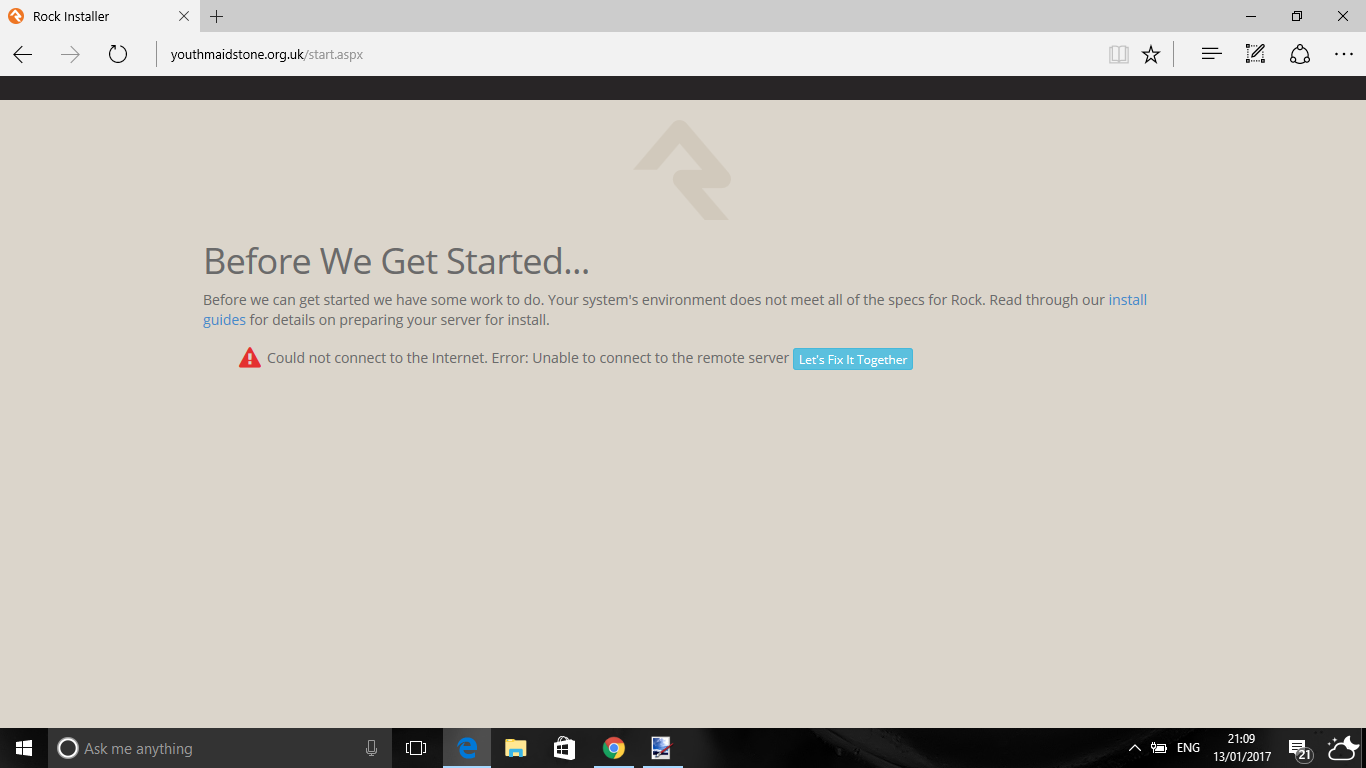Viewport: 1366px width, 768px height.
Task: Show hidden system tray icons
Action: click(1134, 748)
